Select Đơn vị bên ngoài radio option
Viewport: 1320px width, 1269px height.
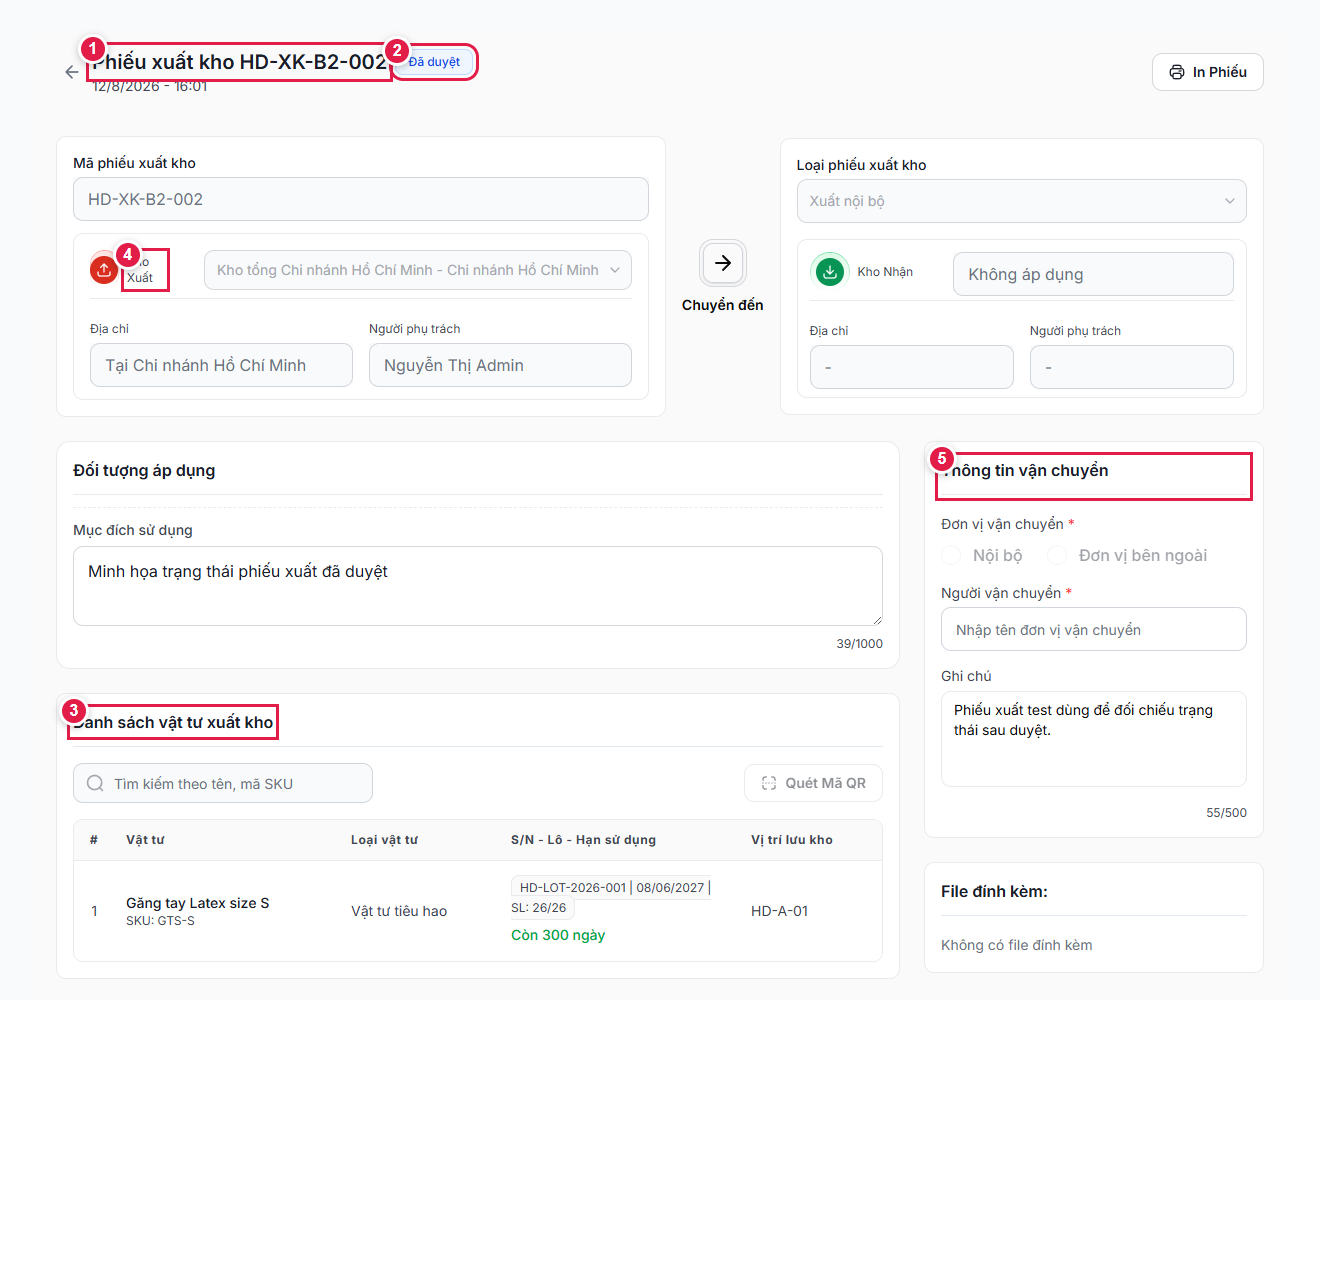tap(1056, 555)
